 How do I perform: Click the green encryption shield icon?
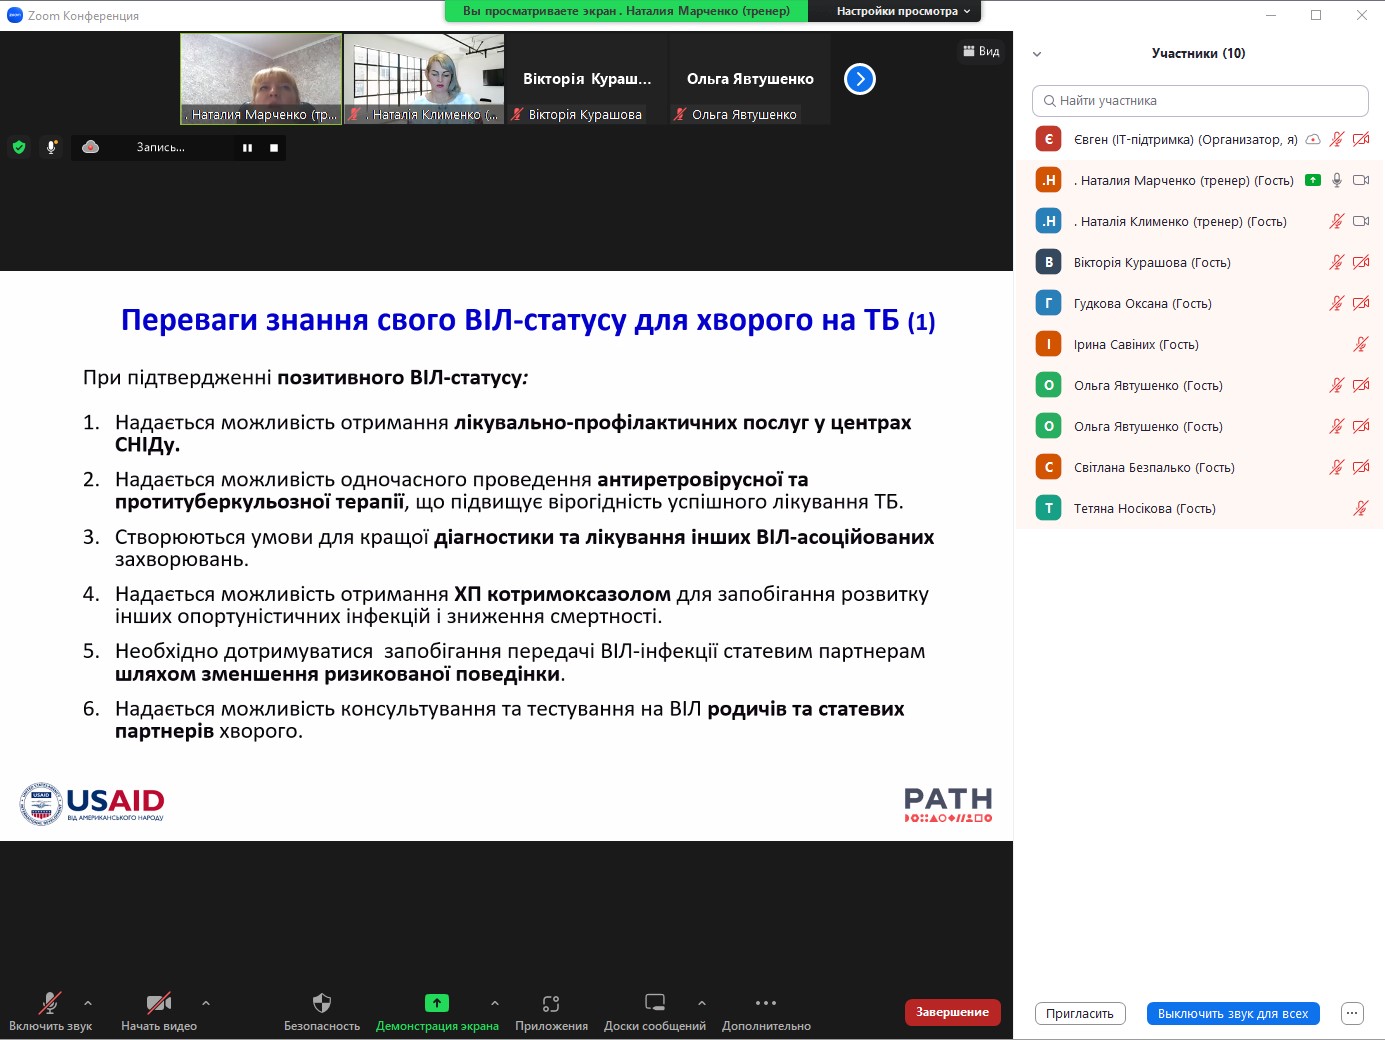19,147
